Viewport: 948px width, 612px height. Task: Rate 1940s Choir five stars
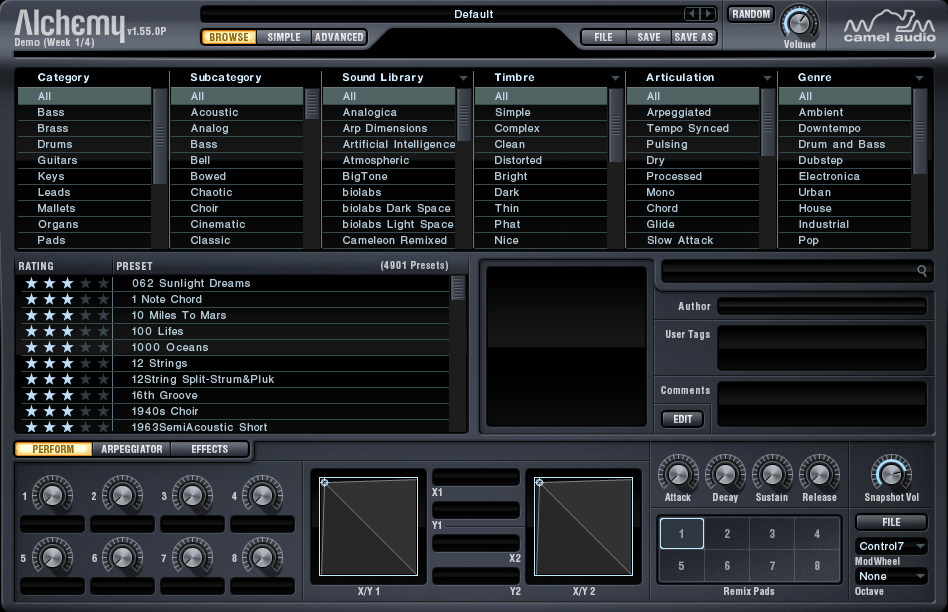103,411
